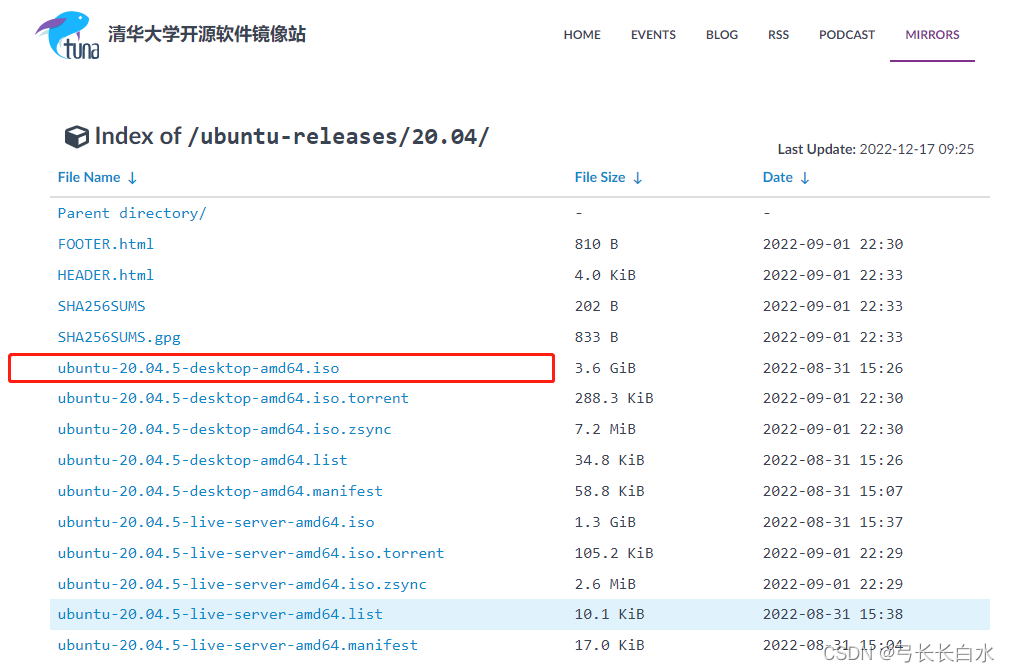Viewport: 1010px width, 672px height.
Task: Sort by Date column header
Action: 777,177
